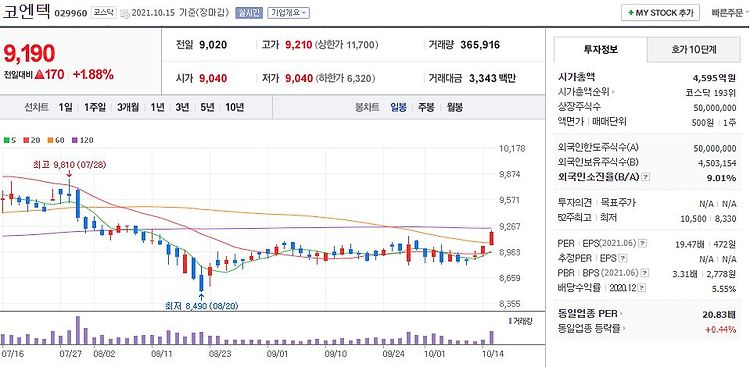
Task: Click the arrow next to 시가총액순위
Action: click(614, 93)
